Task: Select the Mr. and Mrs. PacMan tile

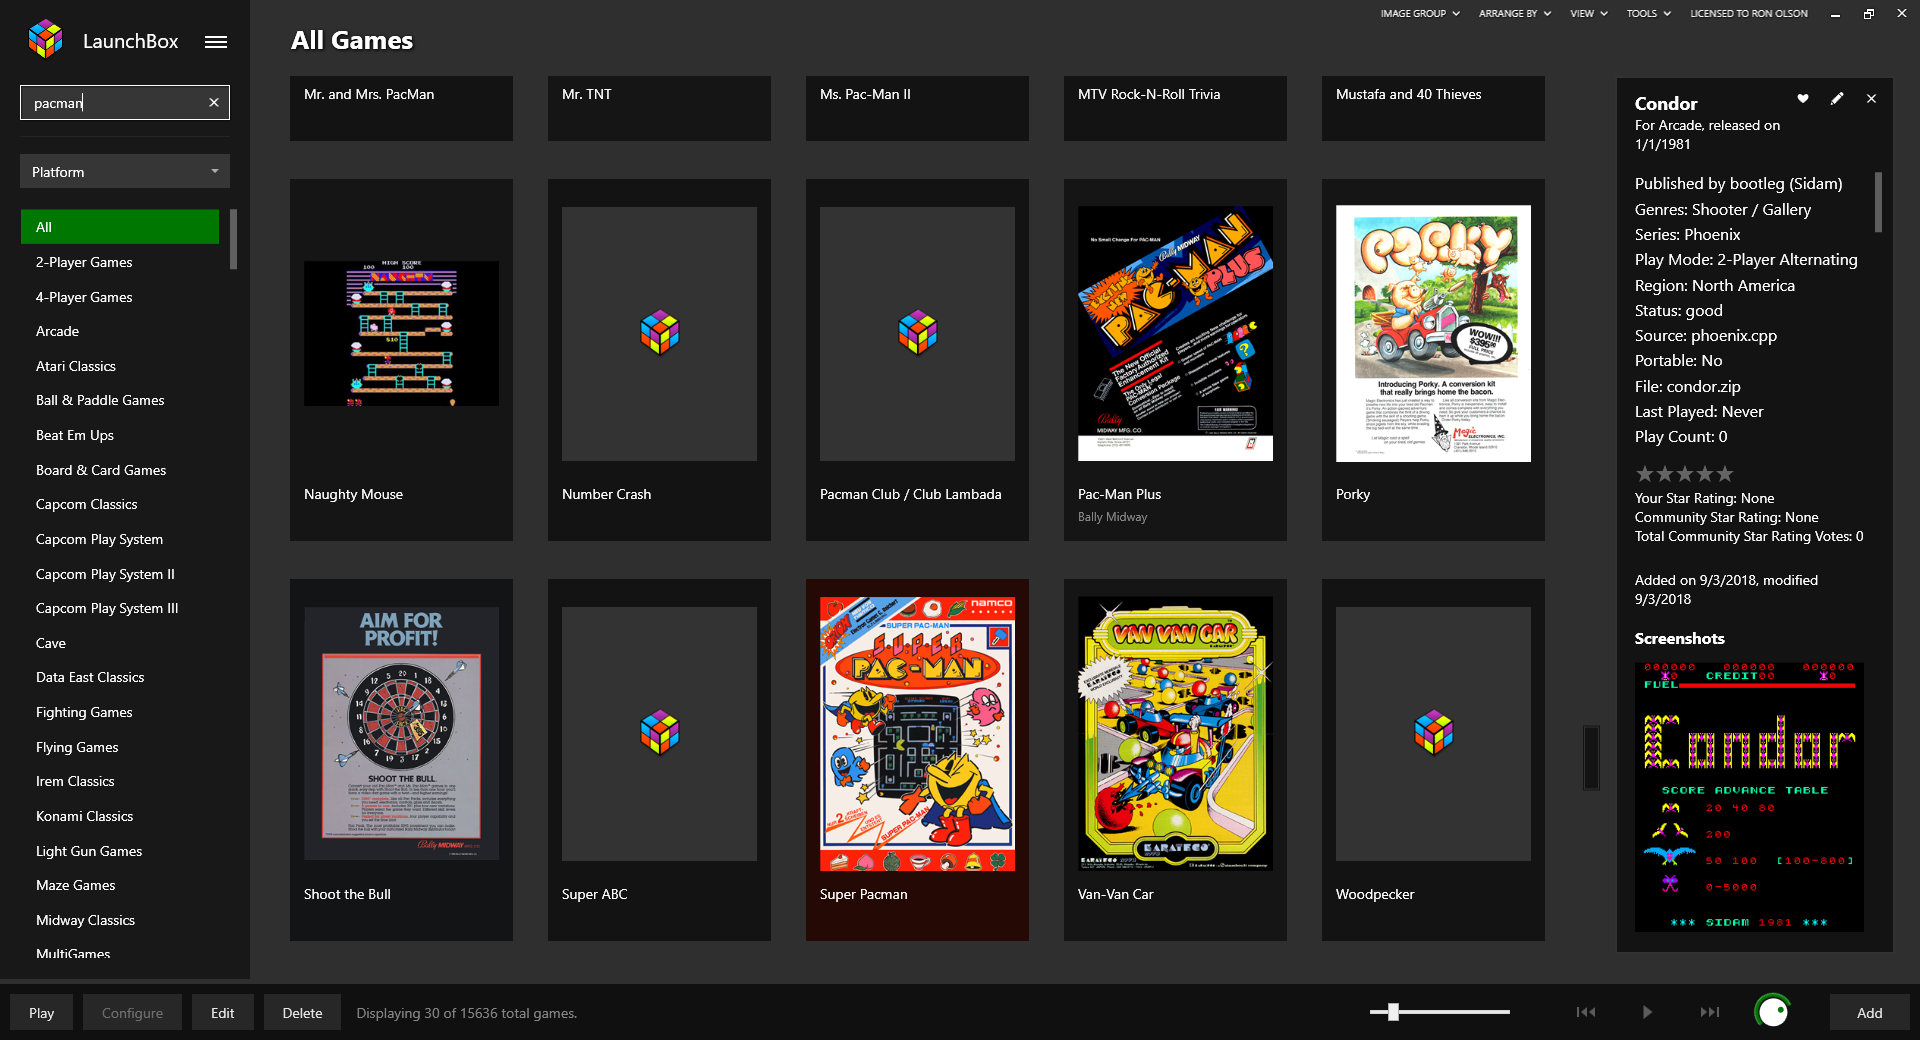Action: tap(401, 108)
